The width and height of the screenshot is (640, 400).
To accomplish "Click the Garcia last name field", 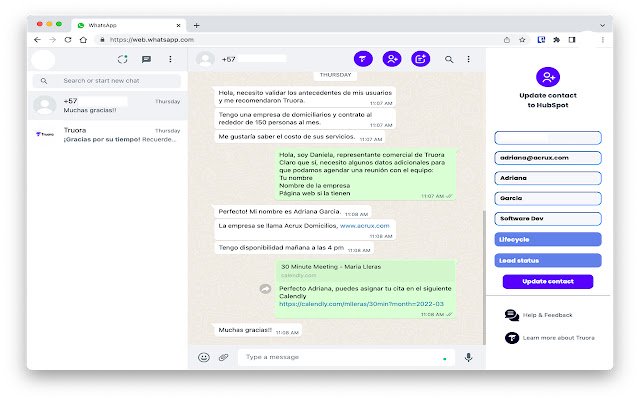I will (548, 198).
